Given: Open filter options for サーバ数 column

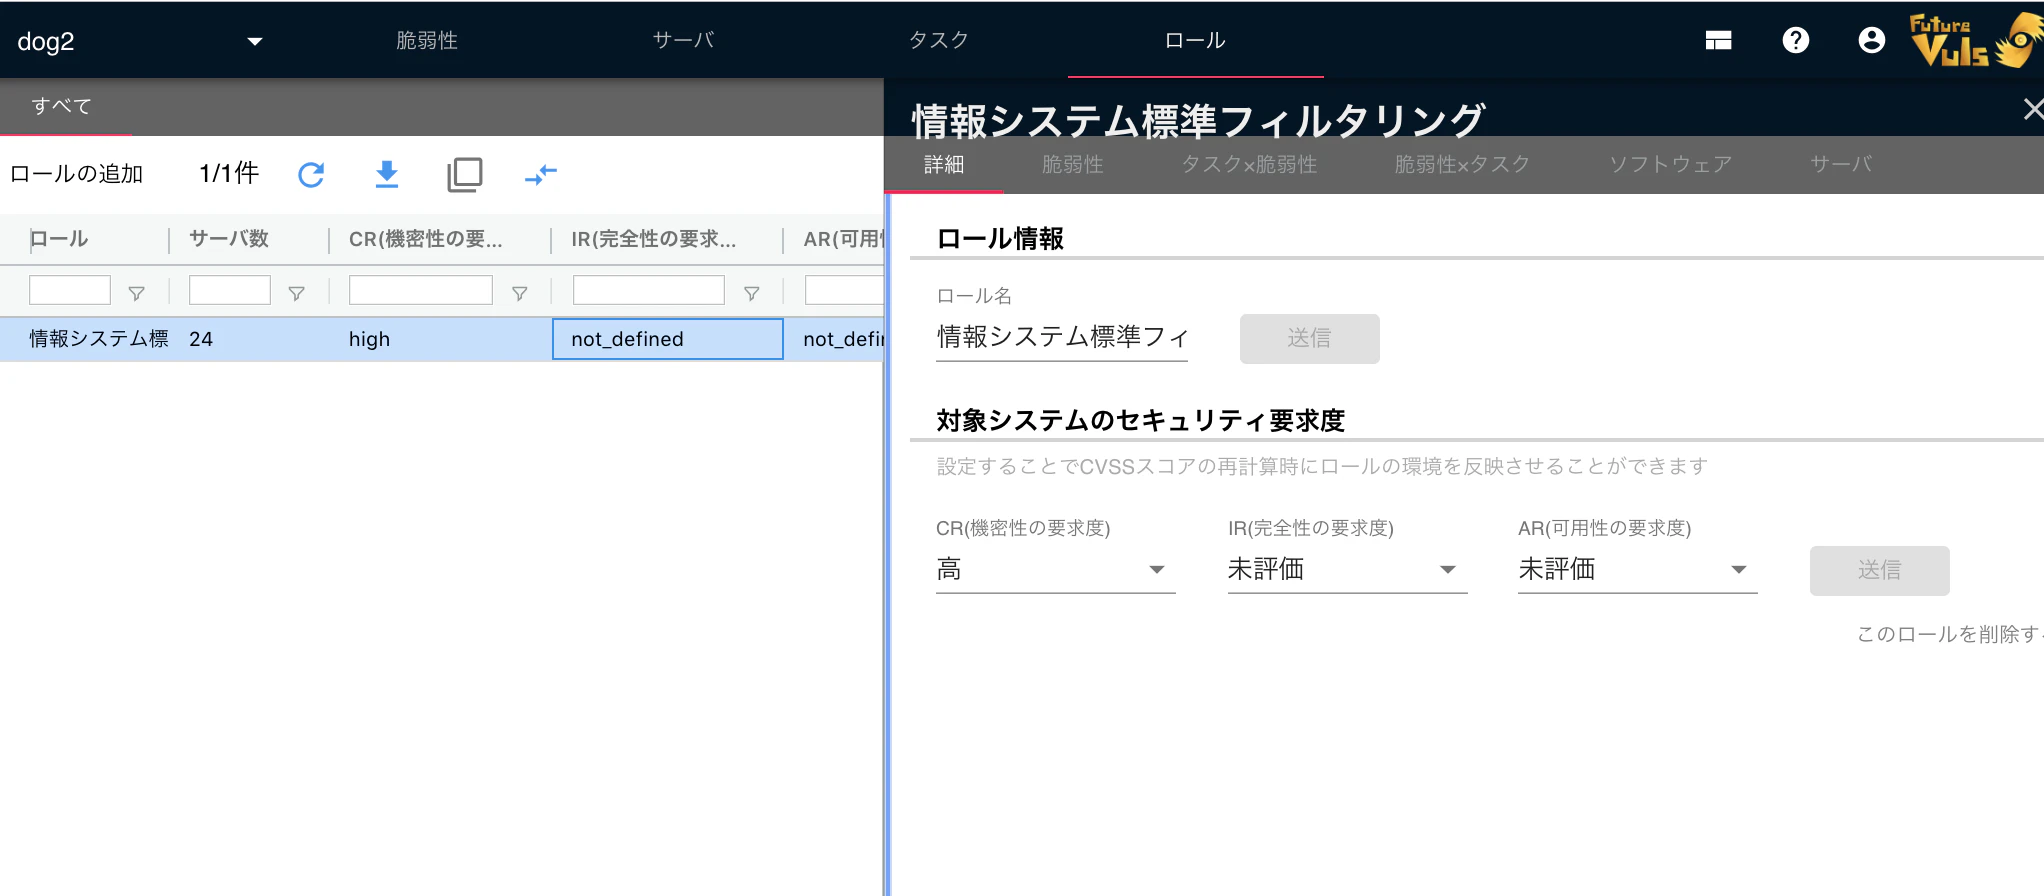Looking at the screenshot, I should coord(297,293).
